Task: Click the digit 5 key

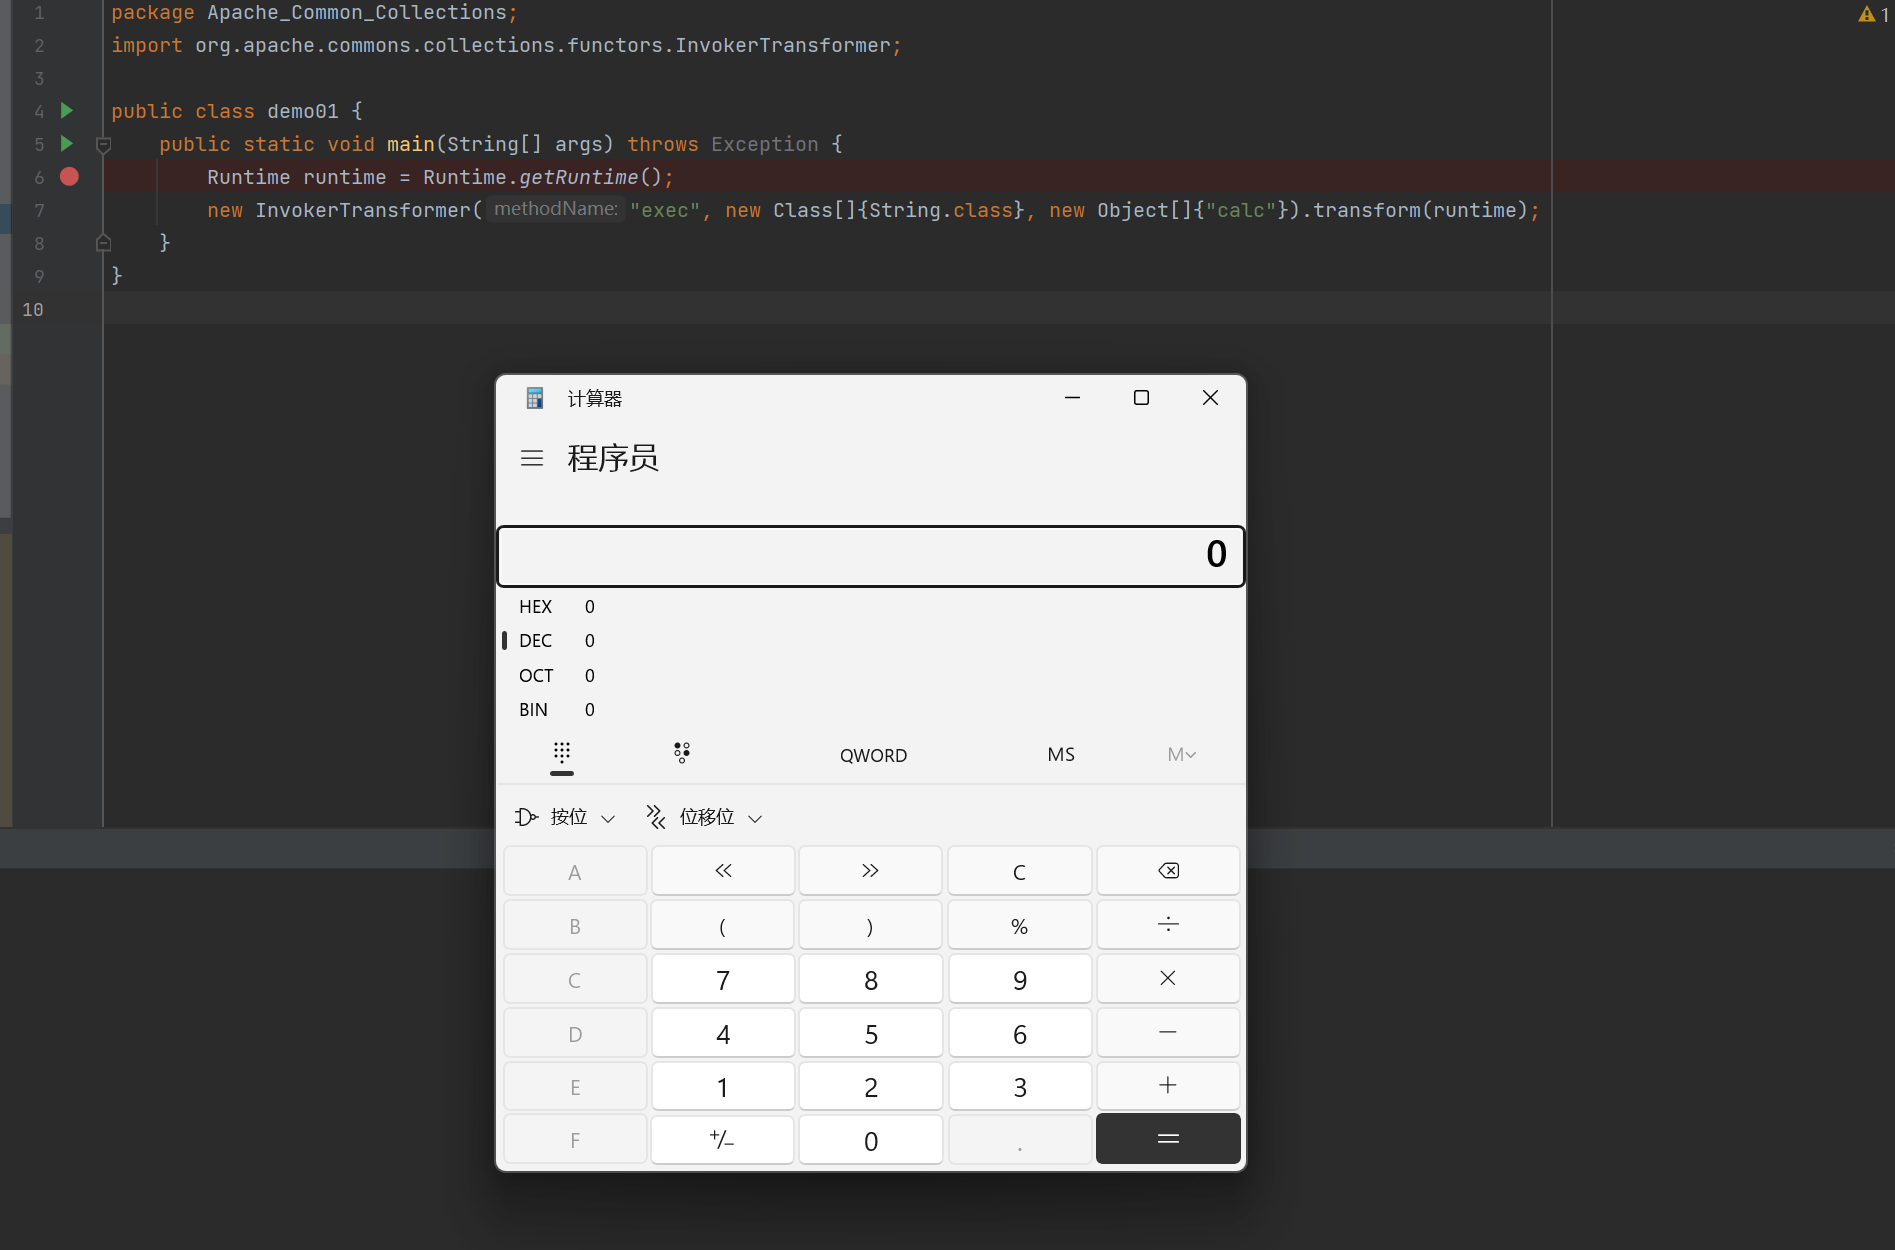Action: [x=870, y=1033]
